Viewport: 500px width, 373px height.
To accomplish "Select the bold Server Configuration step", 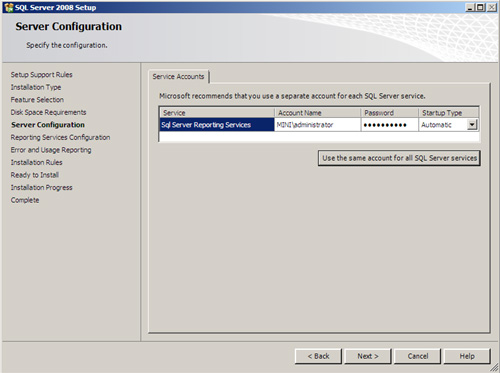I will tap(48, 125).
